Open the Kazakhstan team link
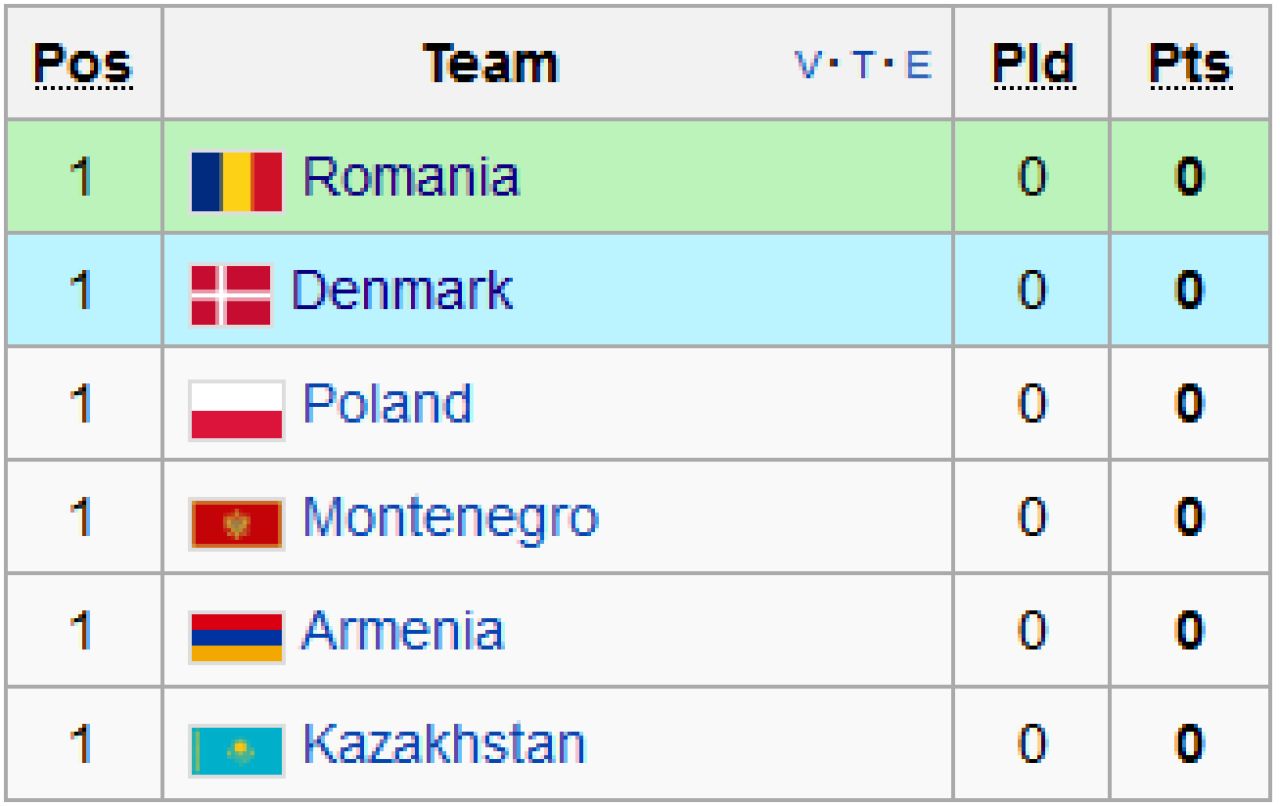Screen dimensions: 1280x806 pos(444,745)
